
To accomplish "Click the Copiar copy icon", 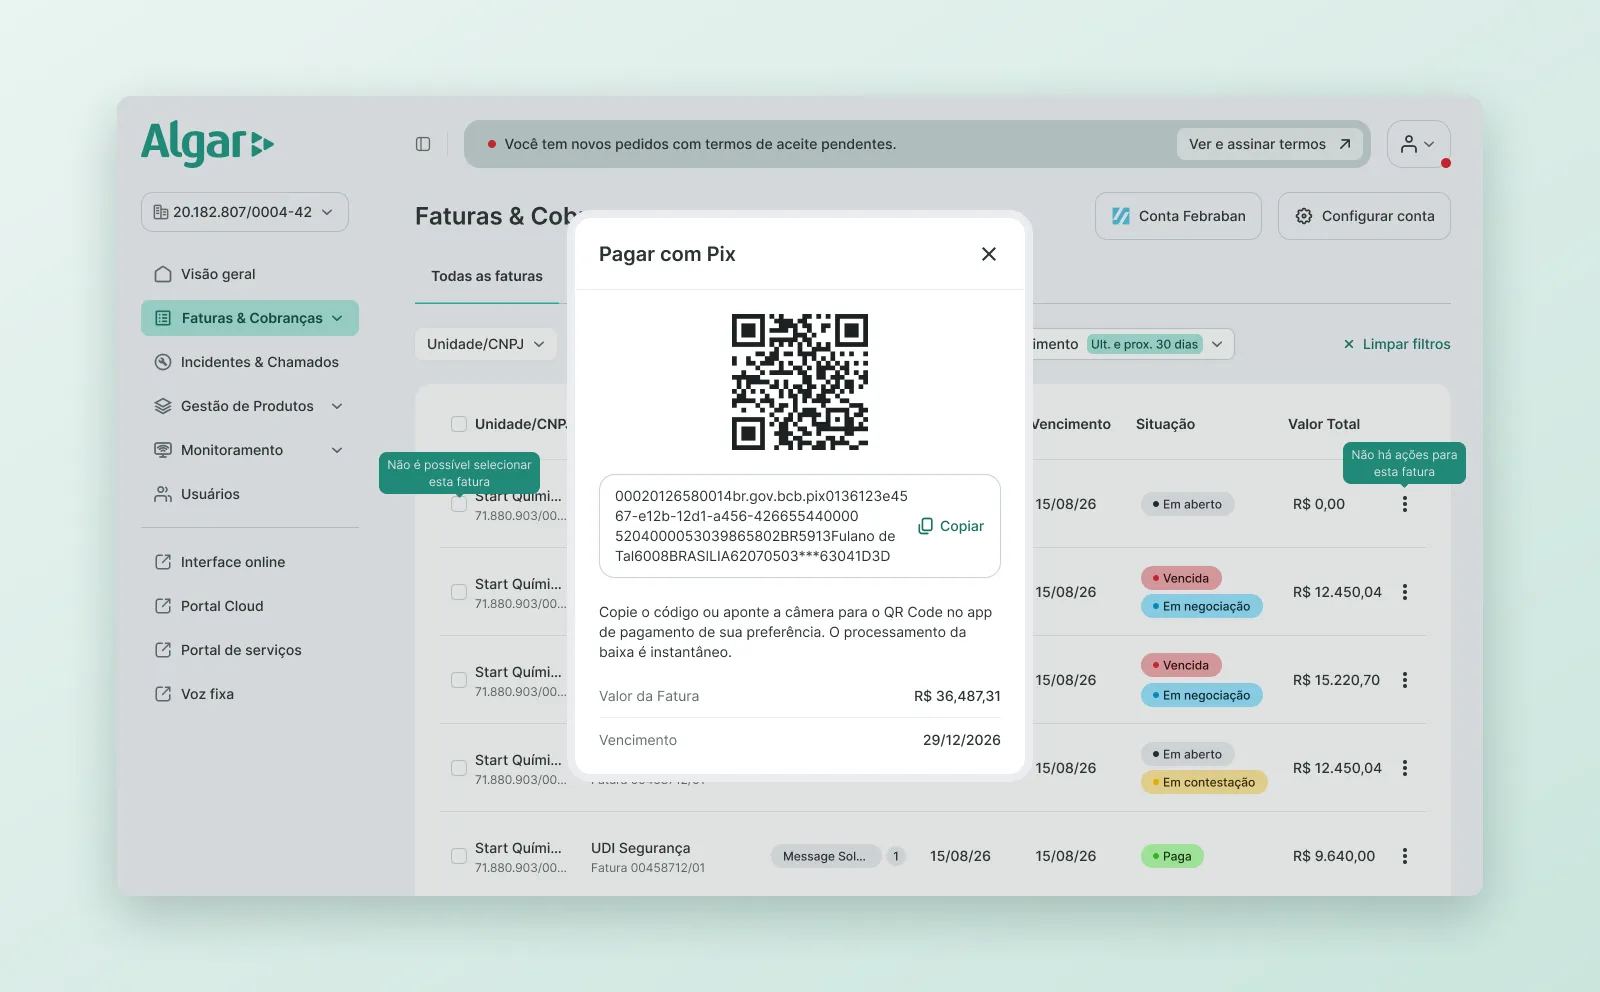I will coord(926,526).
